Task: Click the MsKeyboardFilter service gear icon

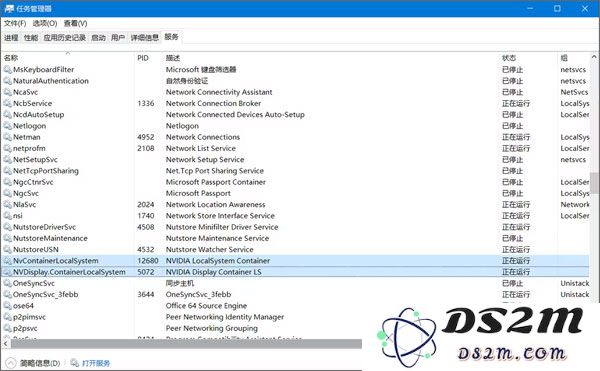Action: pos(7,70)
